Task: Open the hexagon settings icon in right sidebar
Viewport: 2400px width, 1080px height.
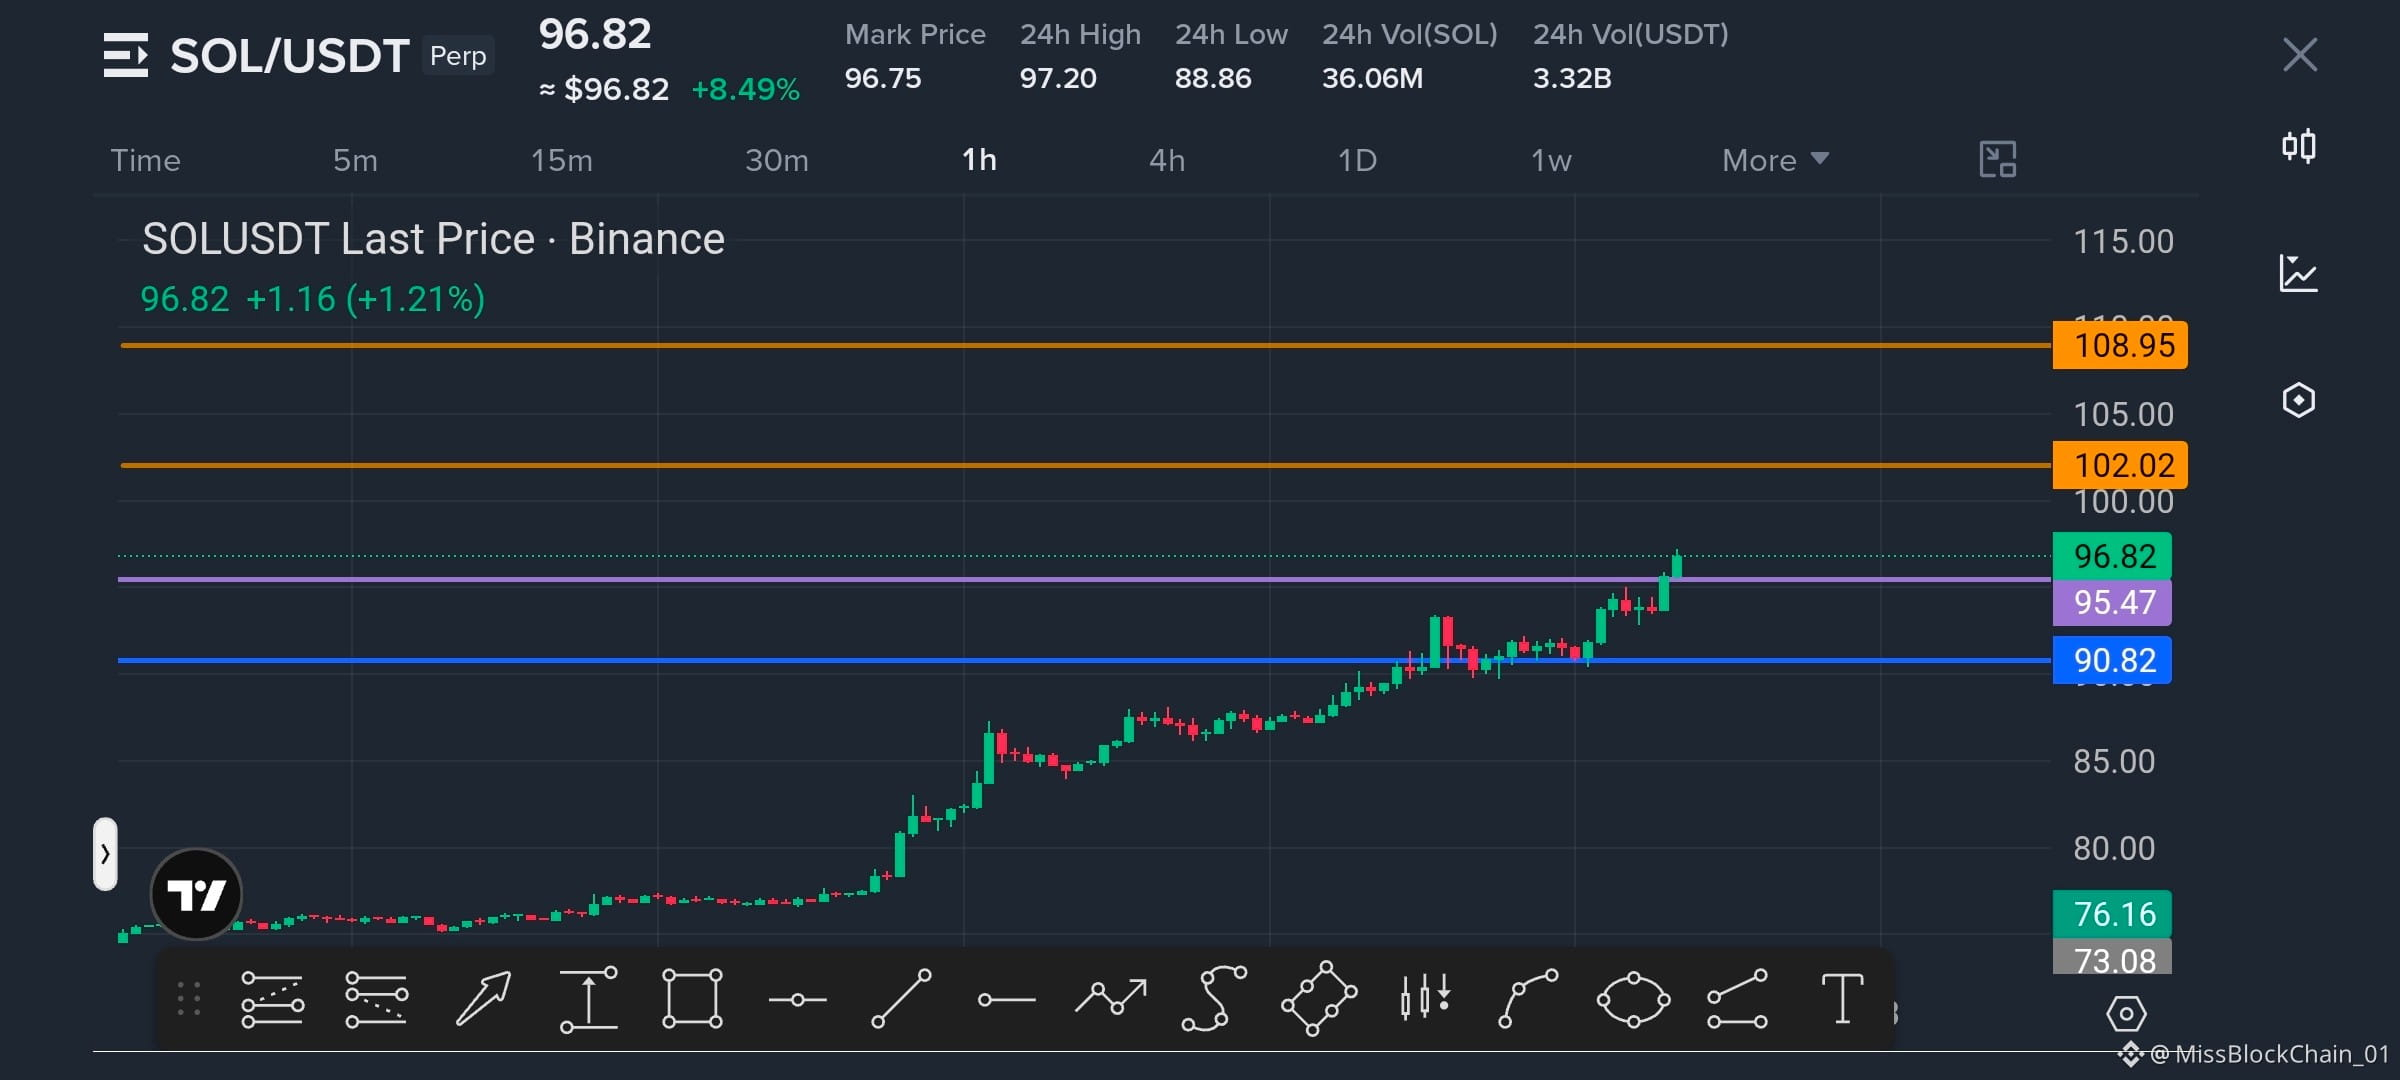Action: (2299, 400)
